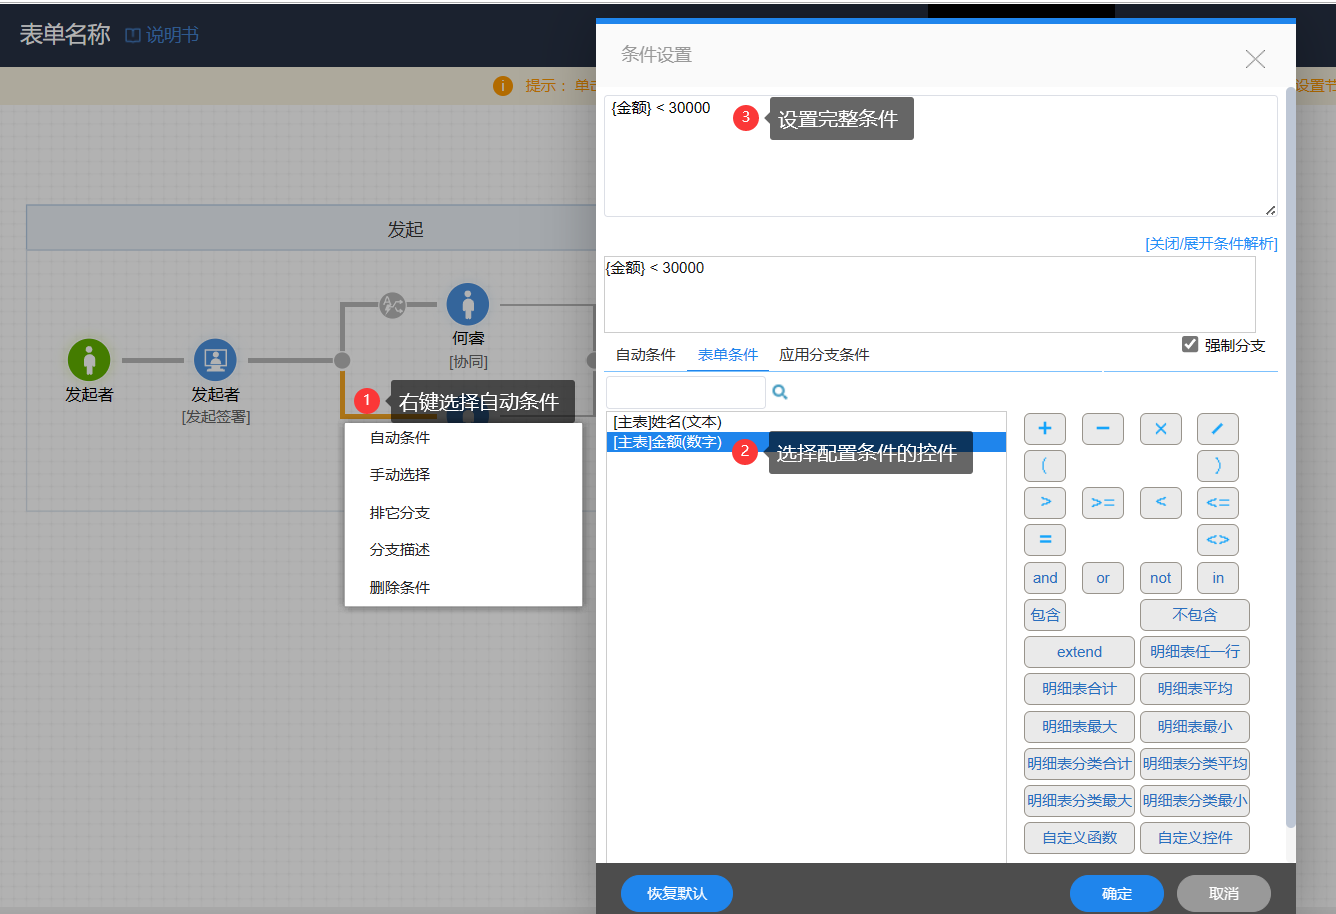Click the 明细表分类平均 button
Screen dimensions: 1336x914
click(x=1195, y=764)
